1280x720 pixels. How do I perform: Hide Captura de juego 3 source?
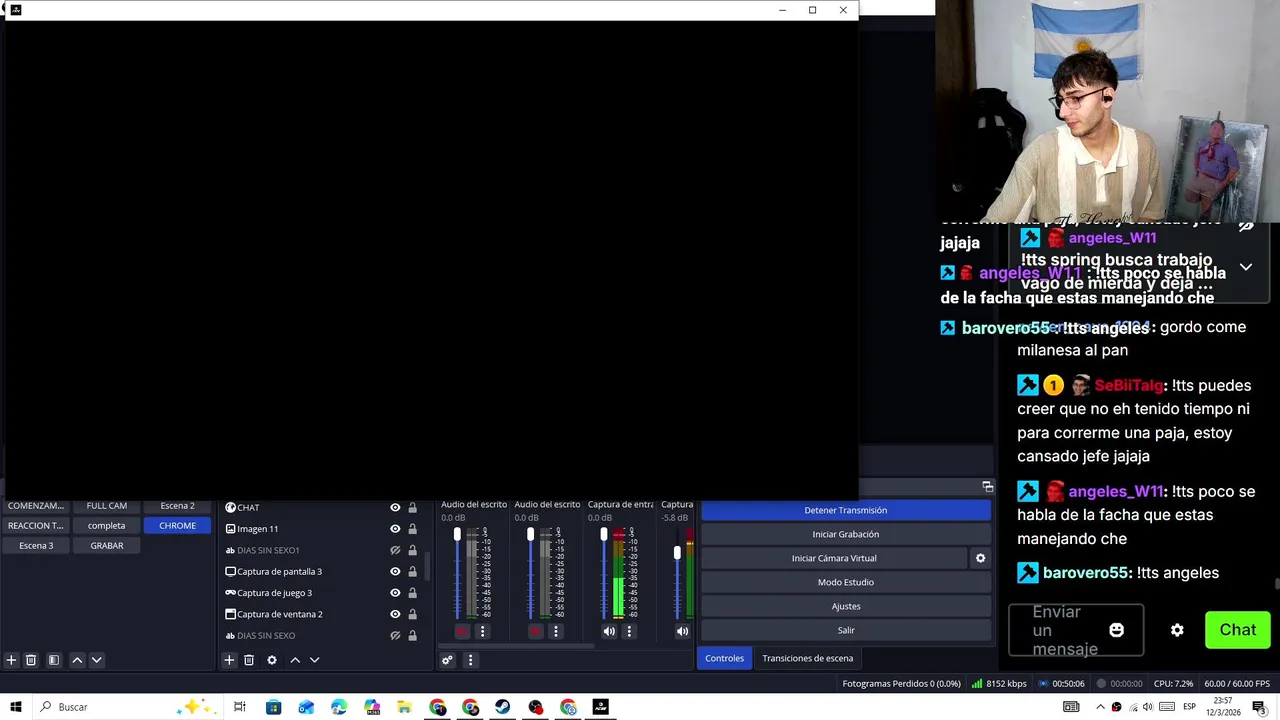click(x=395, y=593)
